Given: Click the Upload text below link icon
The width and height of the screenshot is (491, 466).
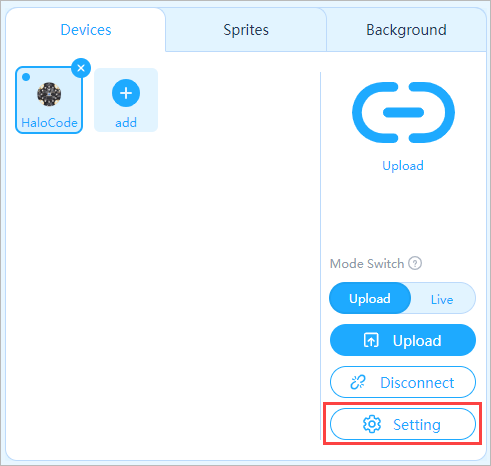Looking at the screenshot, I should click(403, 166).
